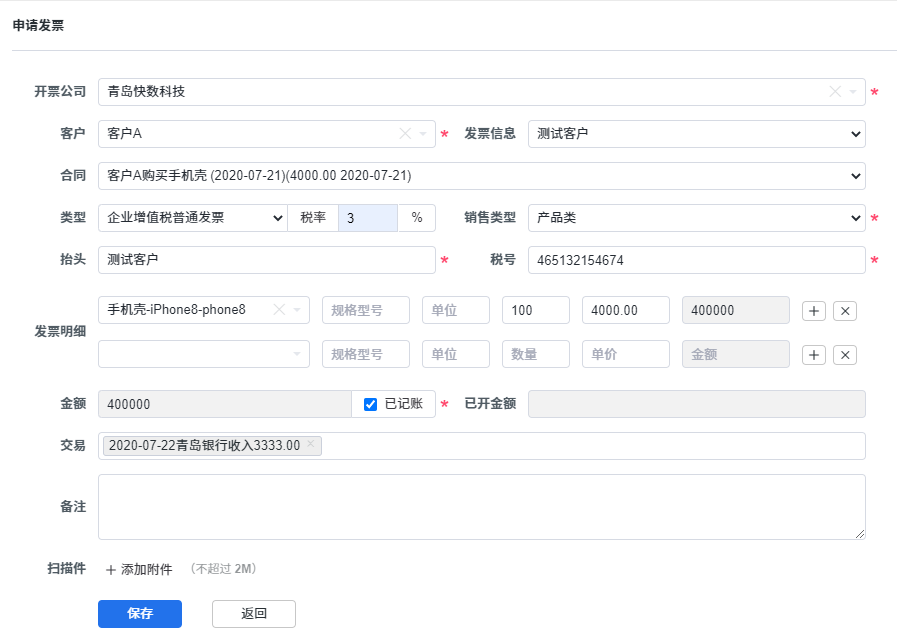Open the 客户 dropdown arrow
Screen dimensions: 897x641
(x=423, y=134)
